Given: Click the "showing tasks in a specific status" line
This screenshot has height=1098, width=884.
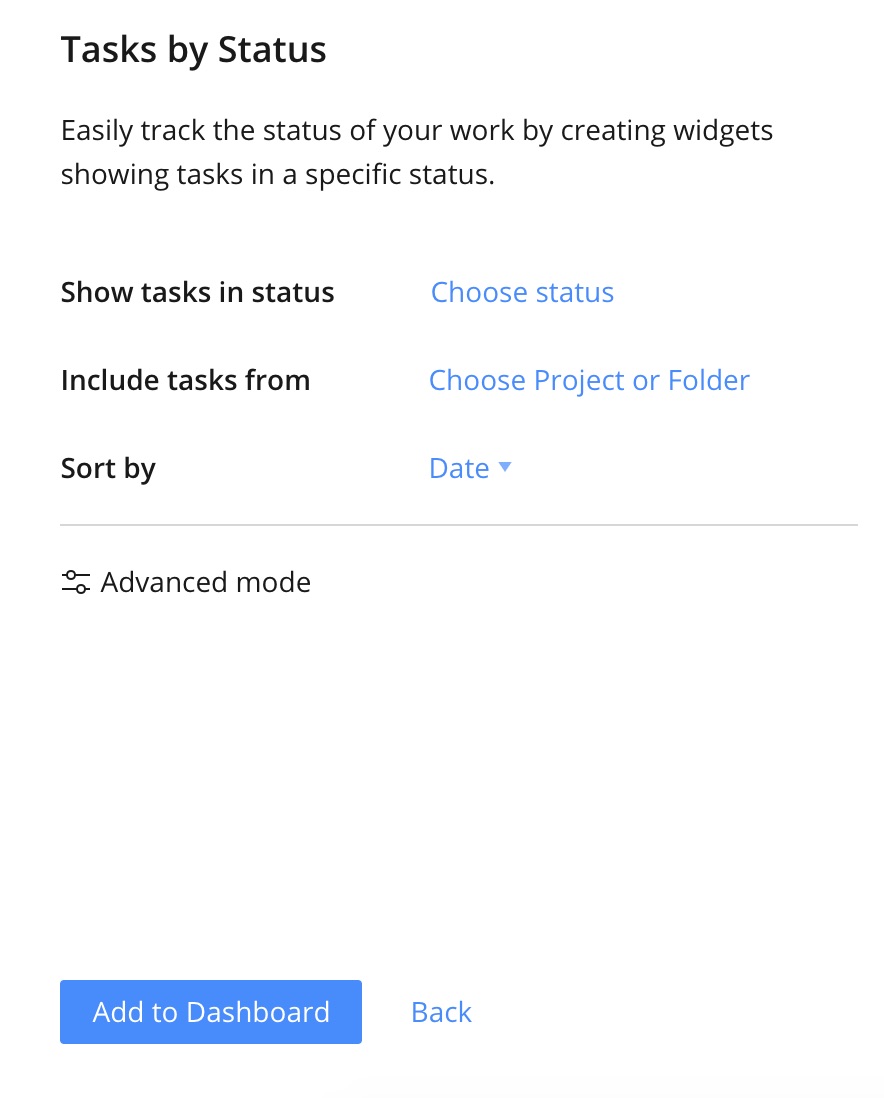Looking at the screenshot, I should 277,174.
